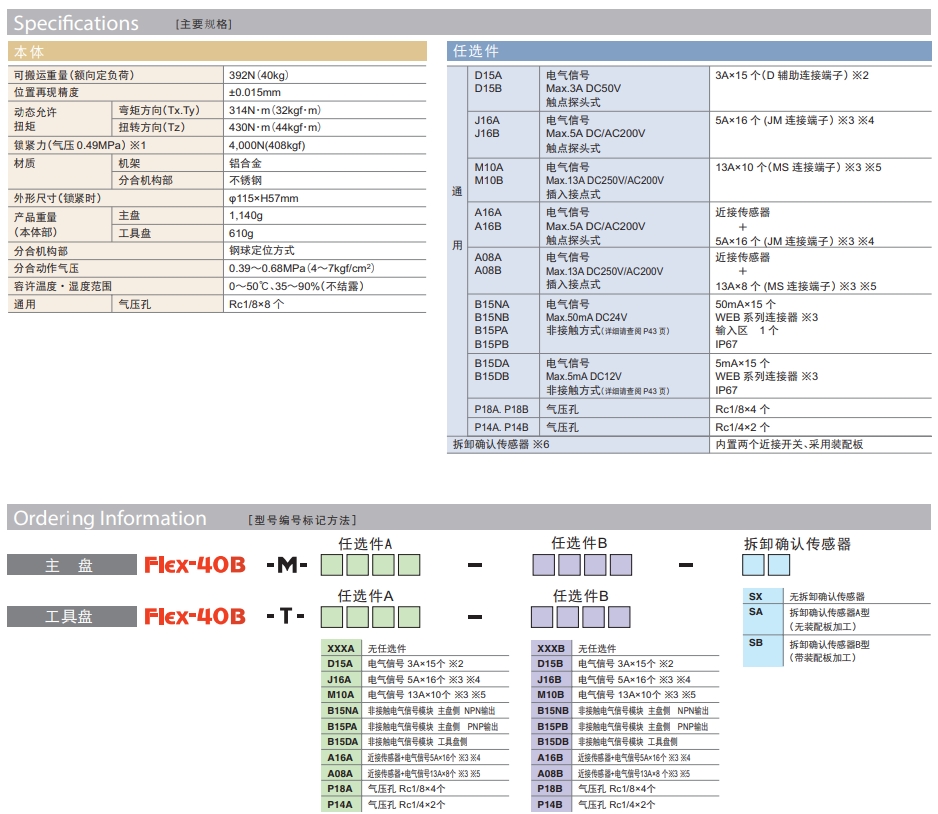938x814 pixels.
Task: Select "13A×10 个(MS 连接端子)" in options table
Action: [778, 167]
